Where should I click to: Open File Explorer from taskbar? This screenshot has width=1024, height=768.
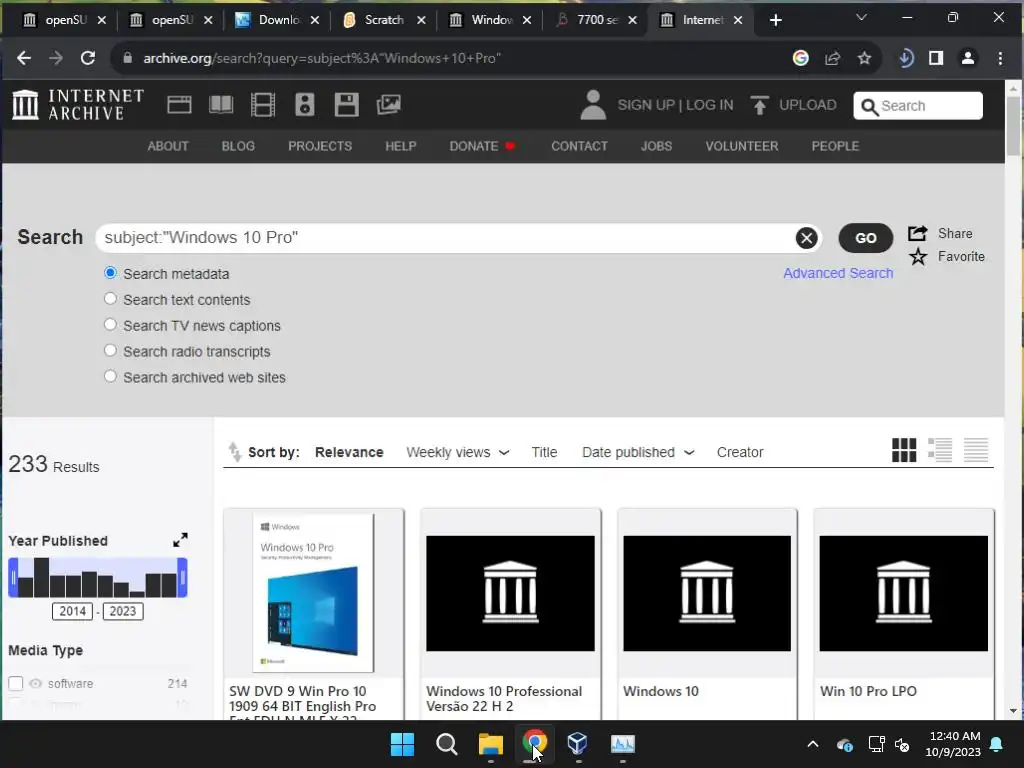point(490,744)
